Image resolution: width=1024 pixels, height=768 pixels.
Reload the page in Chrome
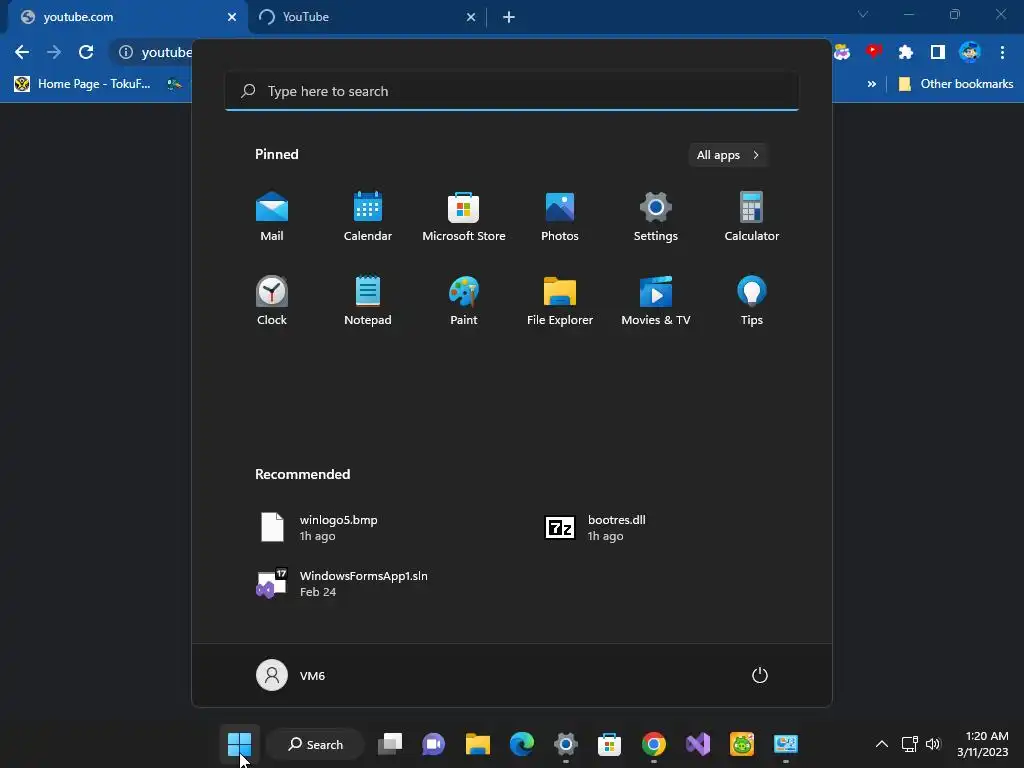click(86, 52)
